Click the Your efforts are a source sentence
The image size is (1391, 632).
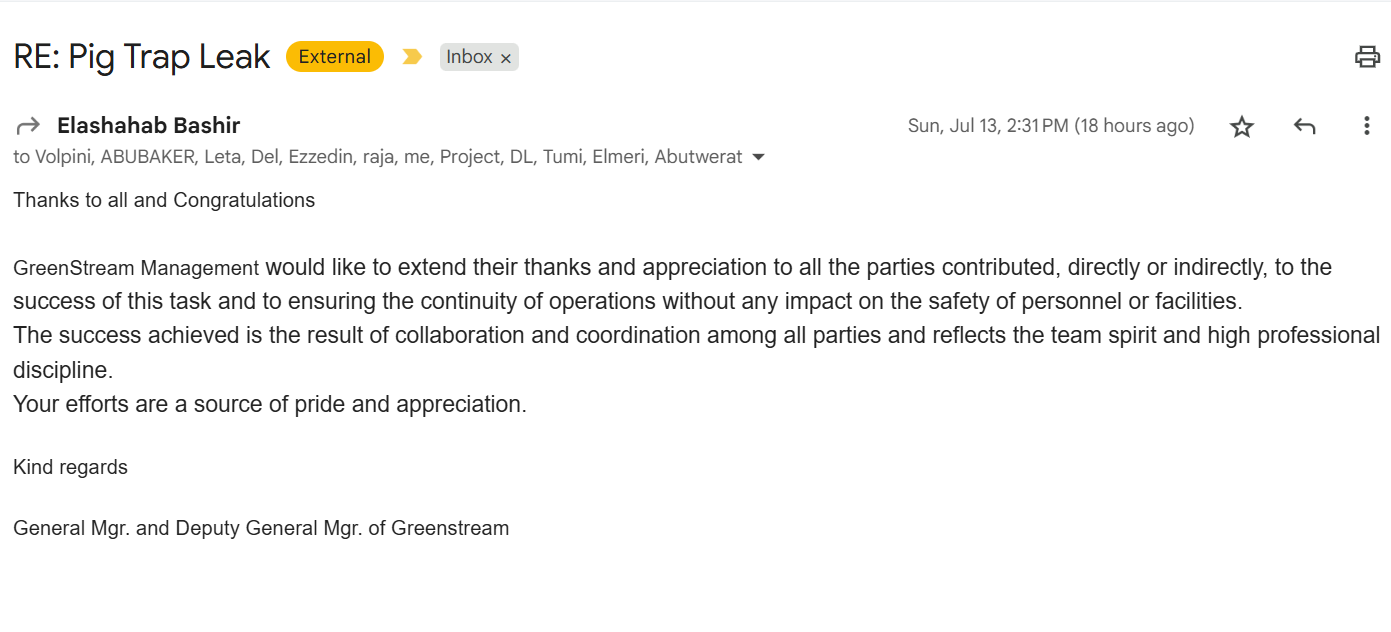tap(270, 404)
